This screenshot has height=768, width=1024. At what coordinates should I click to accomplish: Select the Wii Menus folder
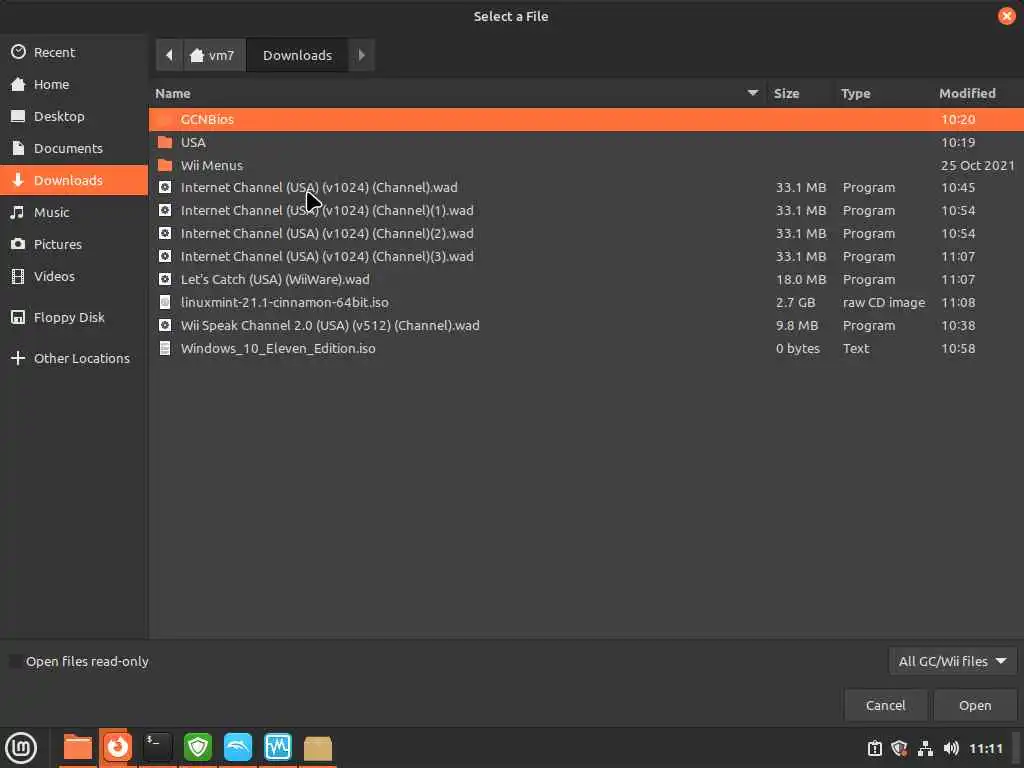586,165
